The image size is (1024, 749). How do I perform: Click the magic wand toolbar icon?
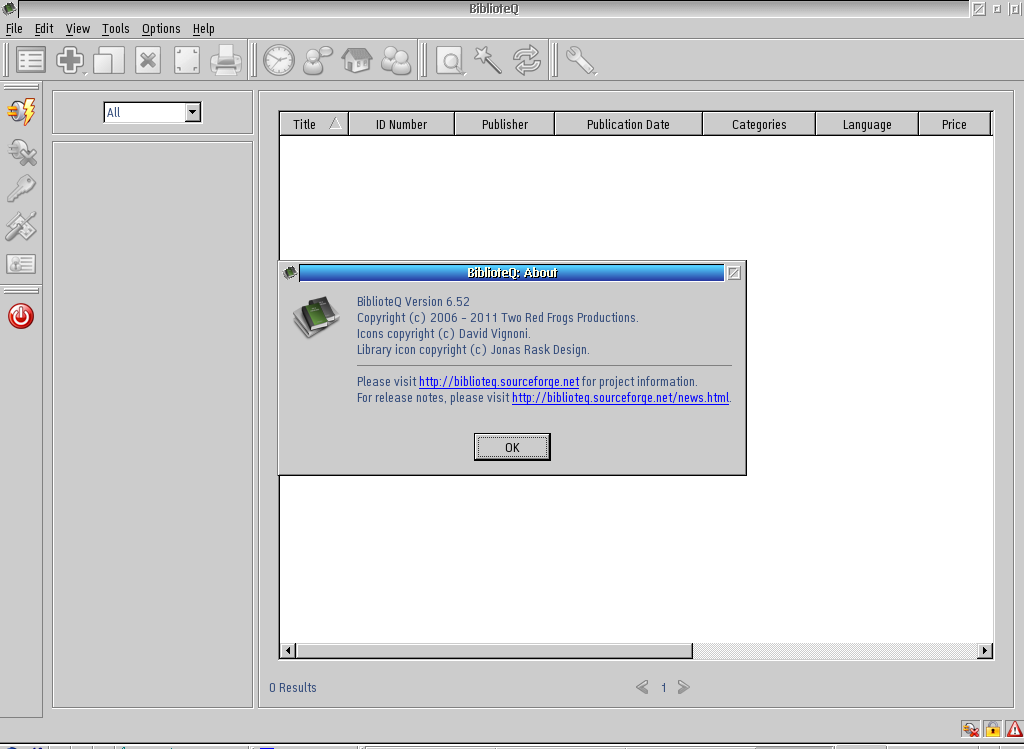488,60
